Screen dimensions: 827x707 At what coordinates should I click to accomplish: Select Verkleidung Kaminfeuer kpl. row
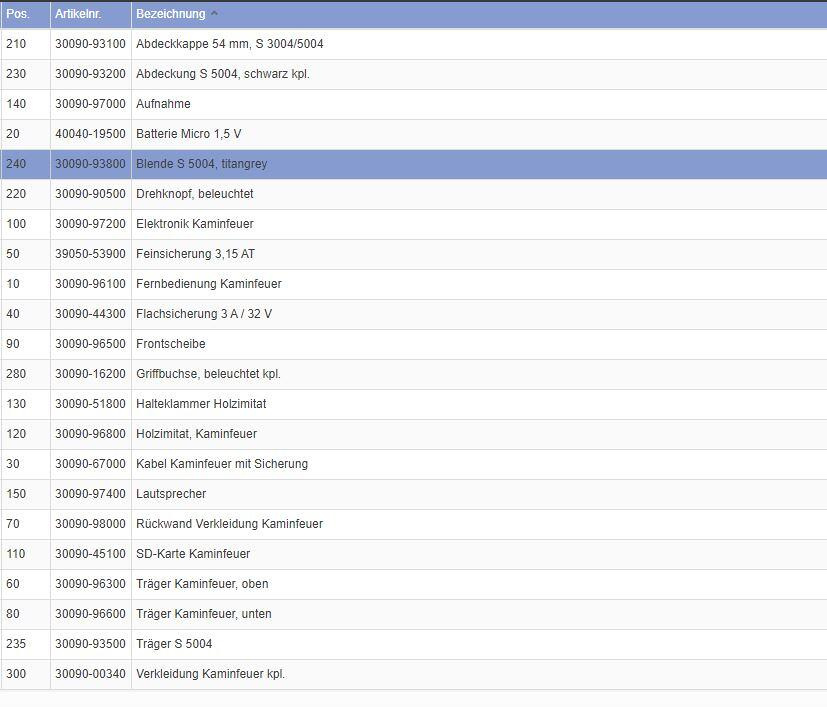point(210,674)
